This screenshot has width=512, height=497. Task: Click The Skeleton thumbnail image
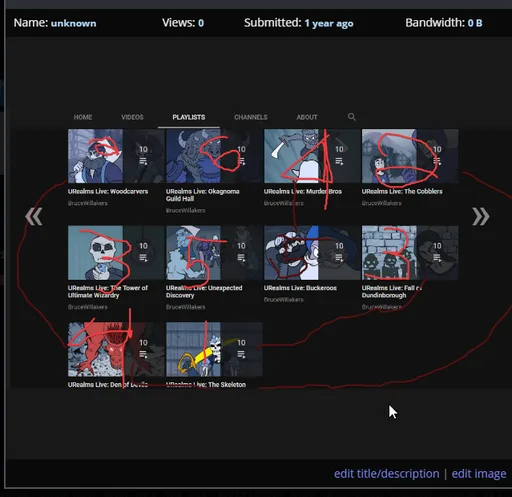214,349
